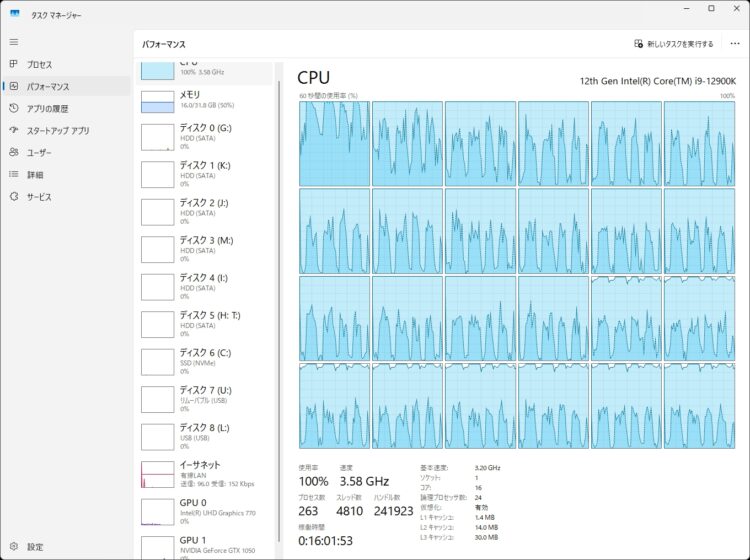Open the ユーザー users icon

click(14, 152)
